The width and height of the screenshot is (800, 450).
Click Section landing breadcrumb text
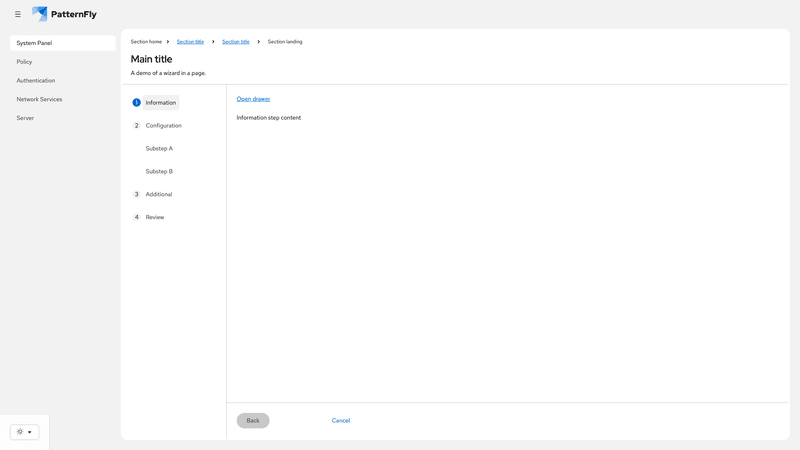(x=285, y=42)
